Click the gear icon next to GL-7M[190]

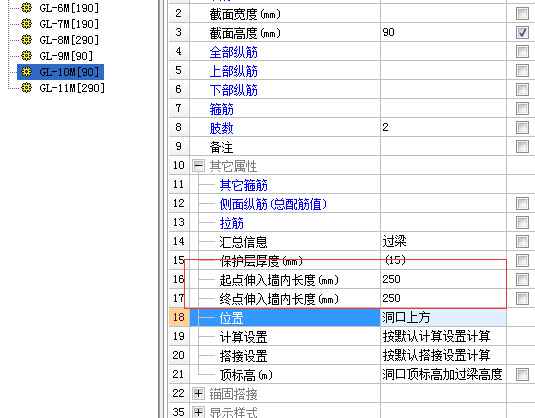(26, 24)
